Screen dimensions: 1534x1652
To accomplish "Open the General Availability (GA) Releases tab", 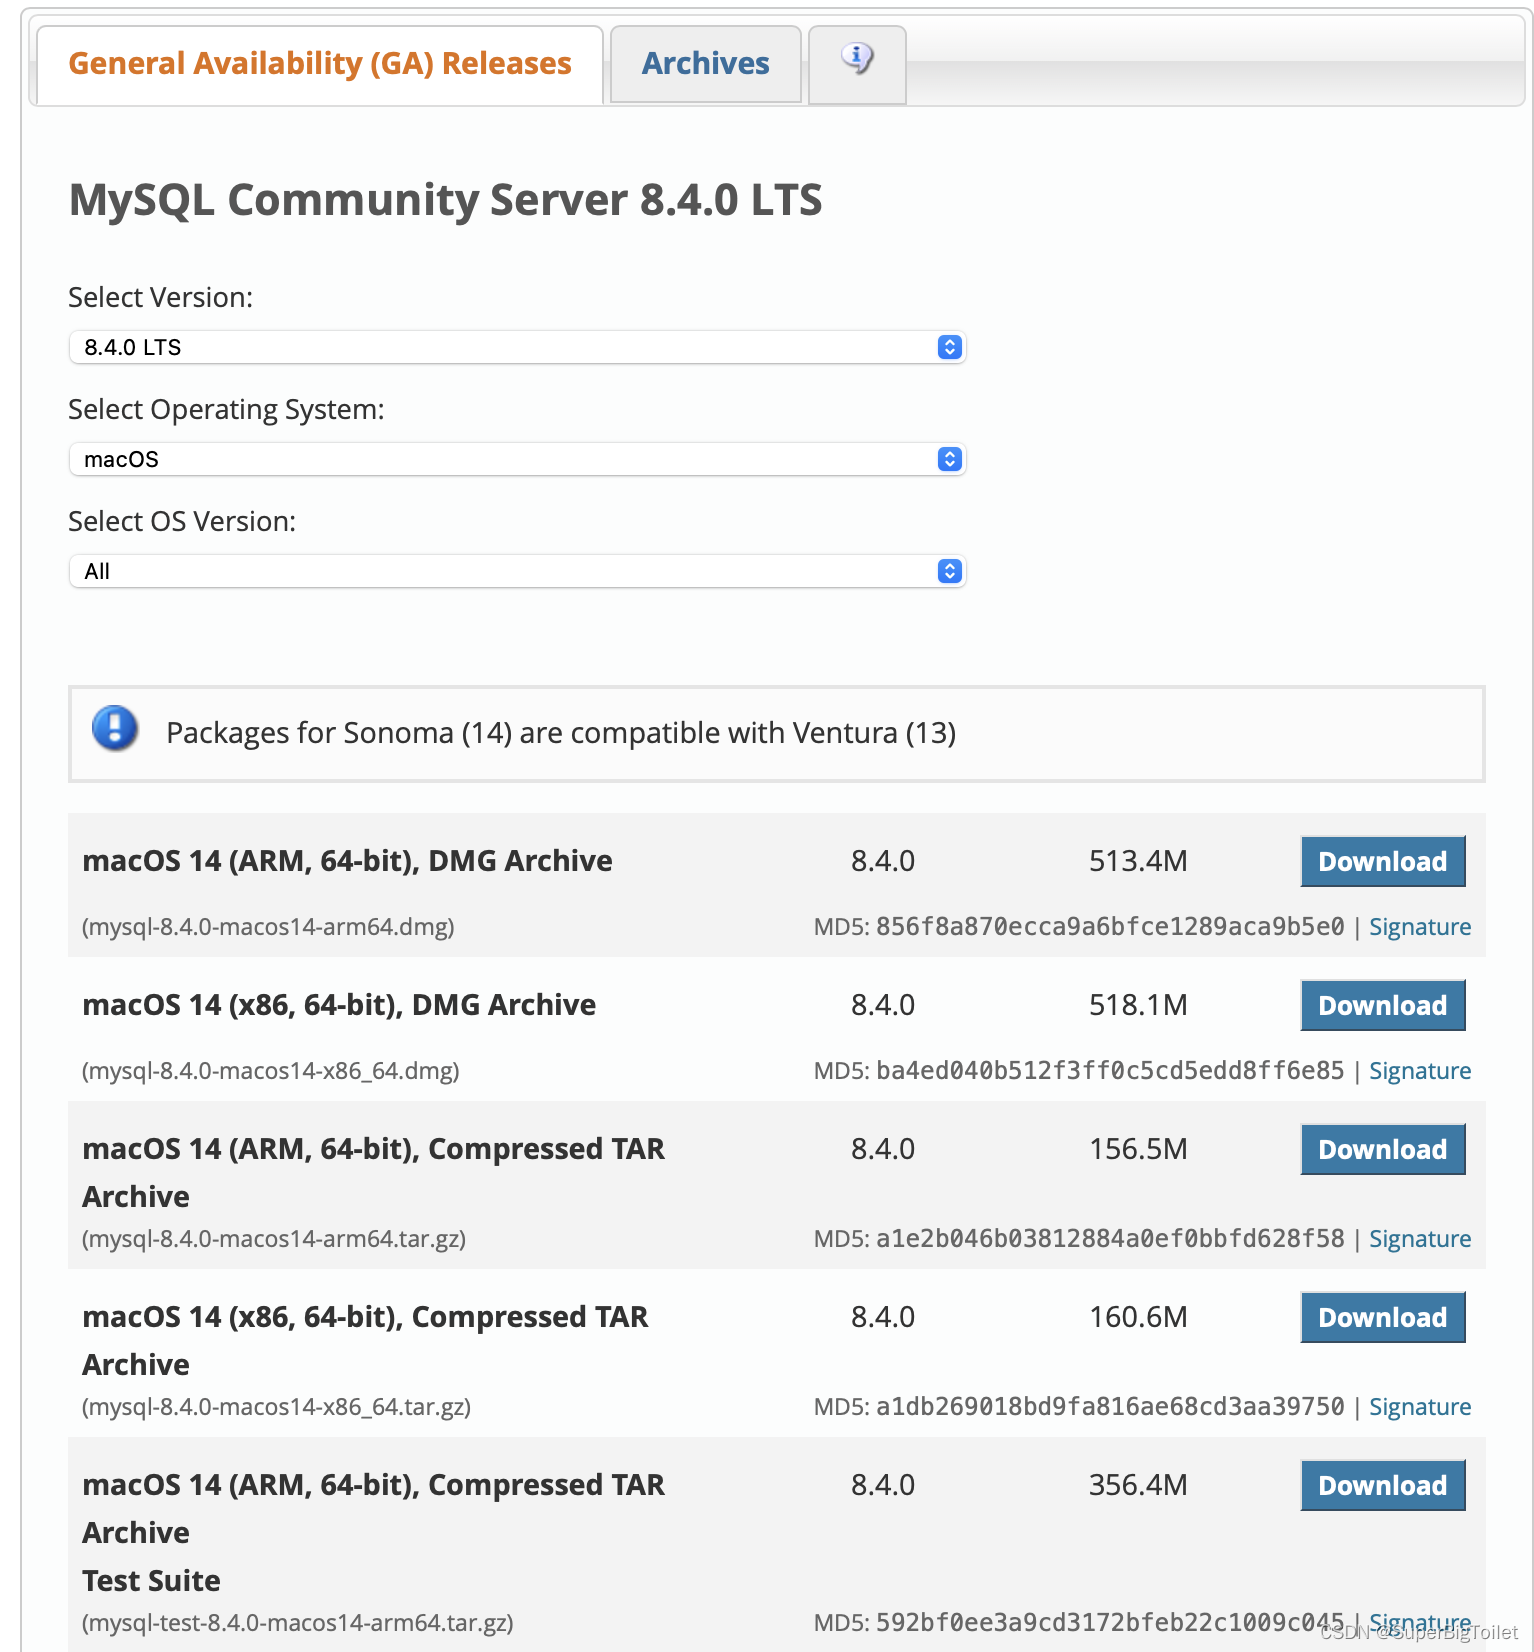I will pyautogui.click(x=320, y=64).
